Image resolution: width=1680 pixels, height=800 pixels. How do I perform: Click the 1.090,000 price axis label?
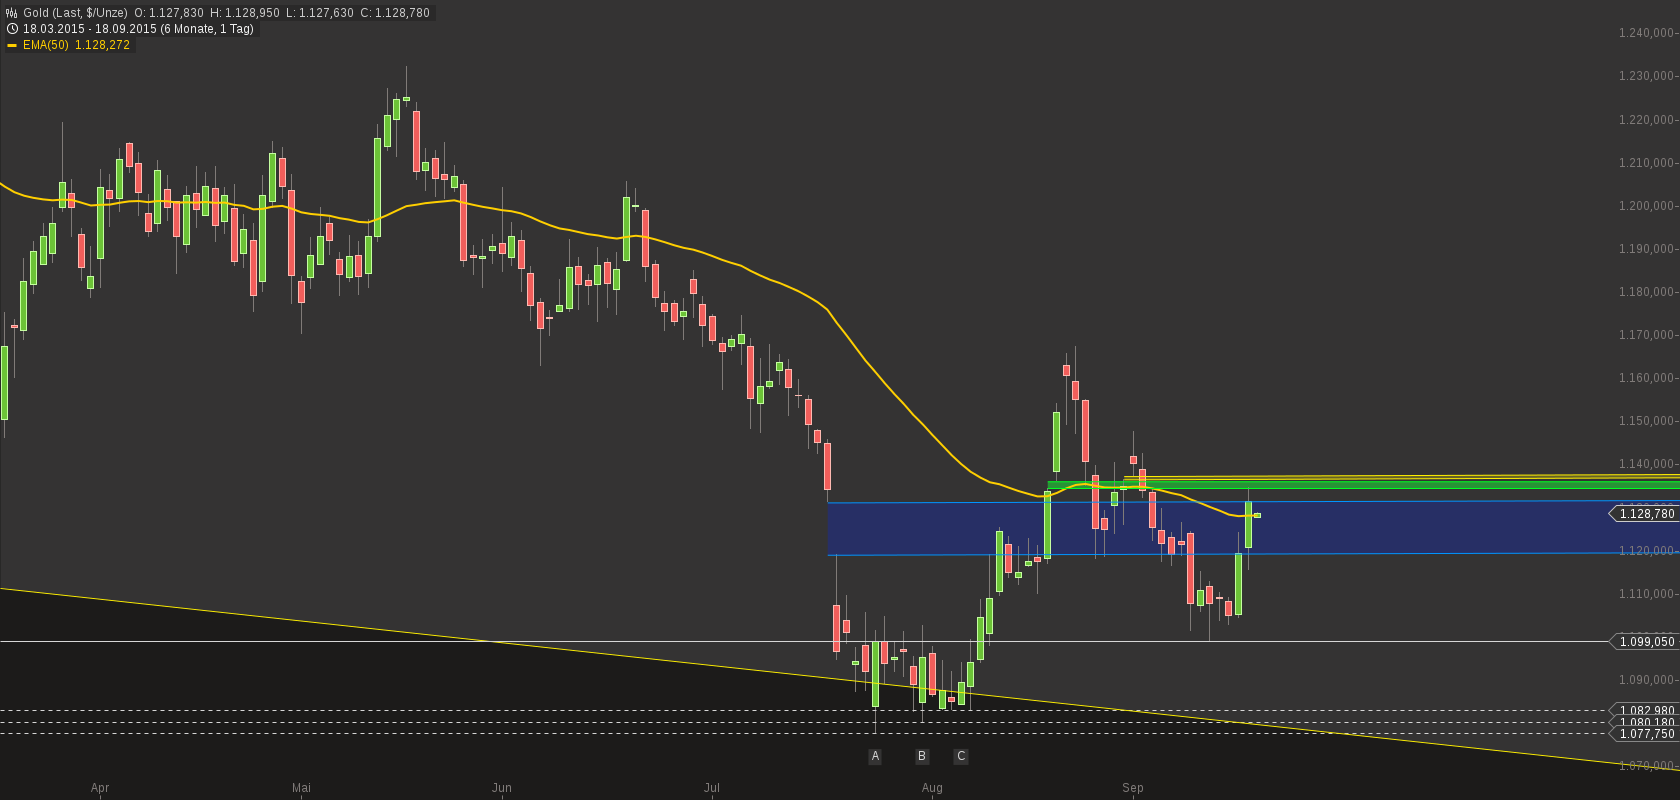(1646, 680)
